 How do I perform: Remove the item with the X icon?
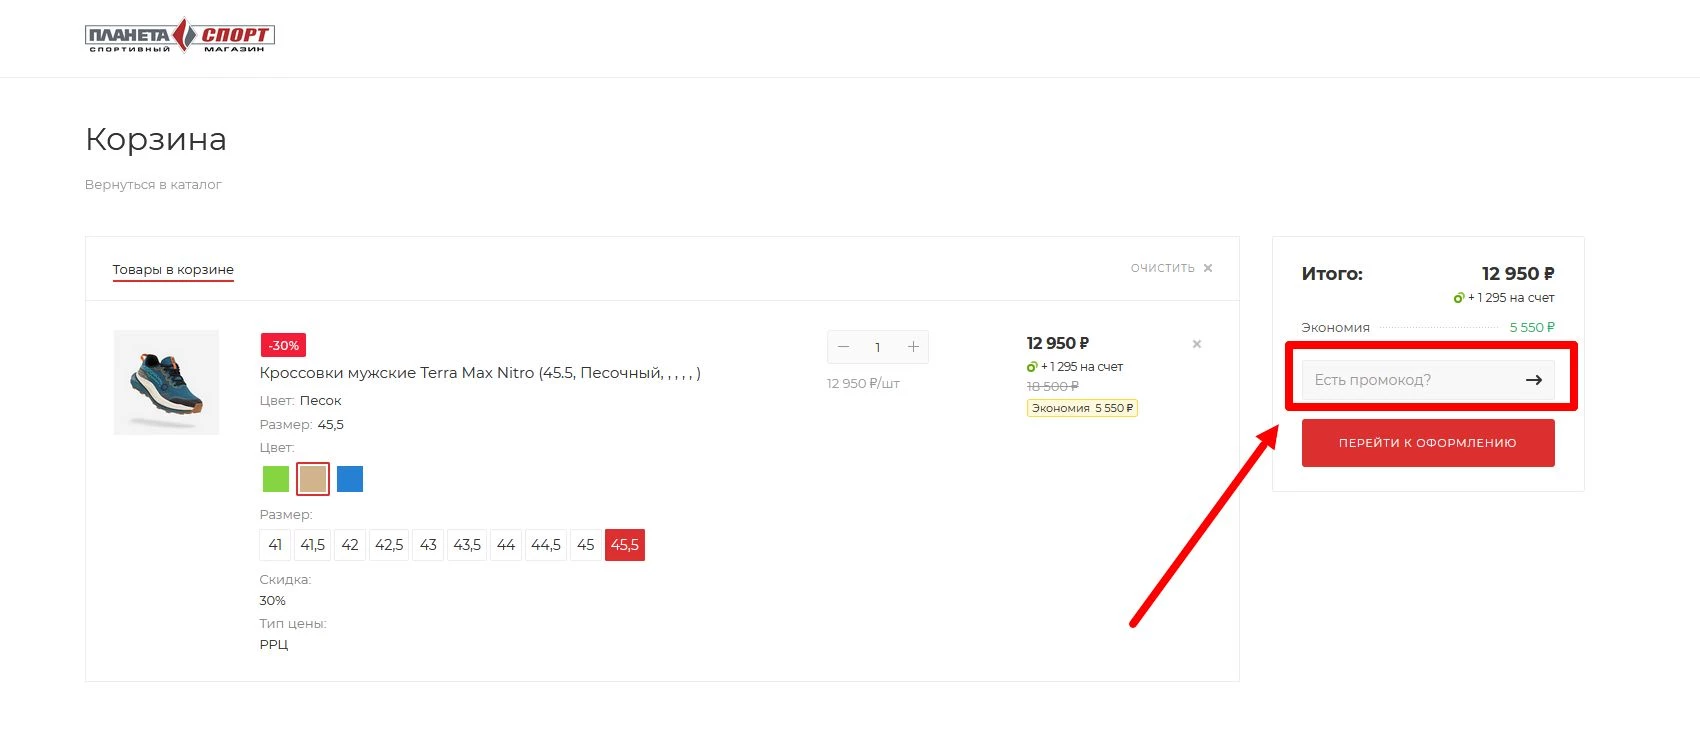1196,344
